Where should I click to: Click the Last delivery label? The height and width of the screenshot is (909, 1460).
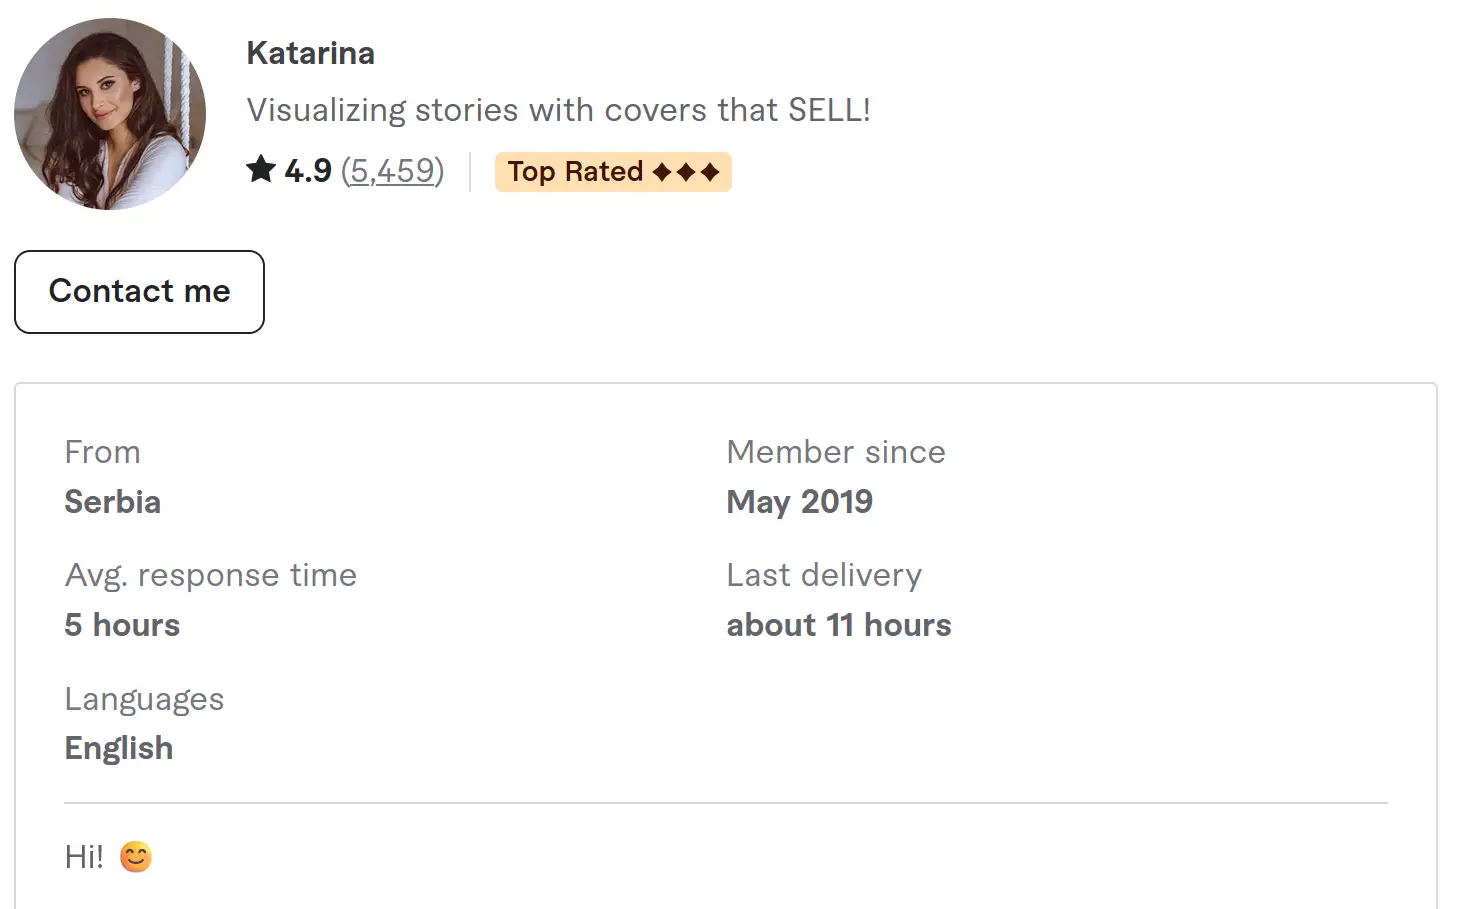pos(823,575)
